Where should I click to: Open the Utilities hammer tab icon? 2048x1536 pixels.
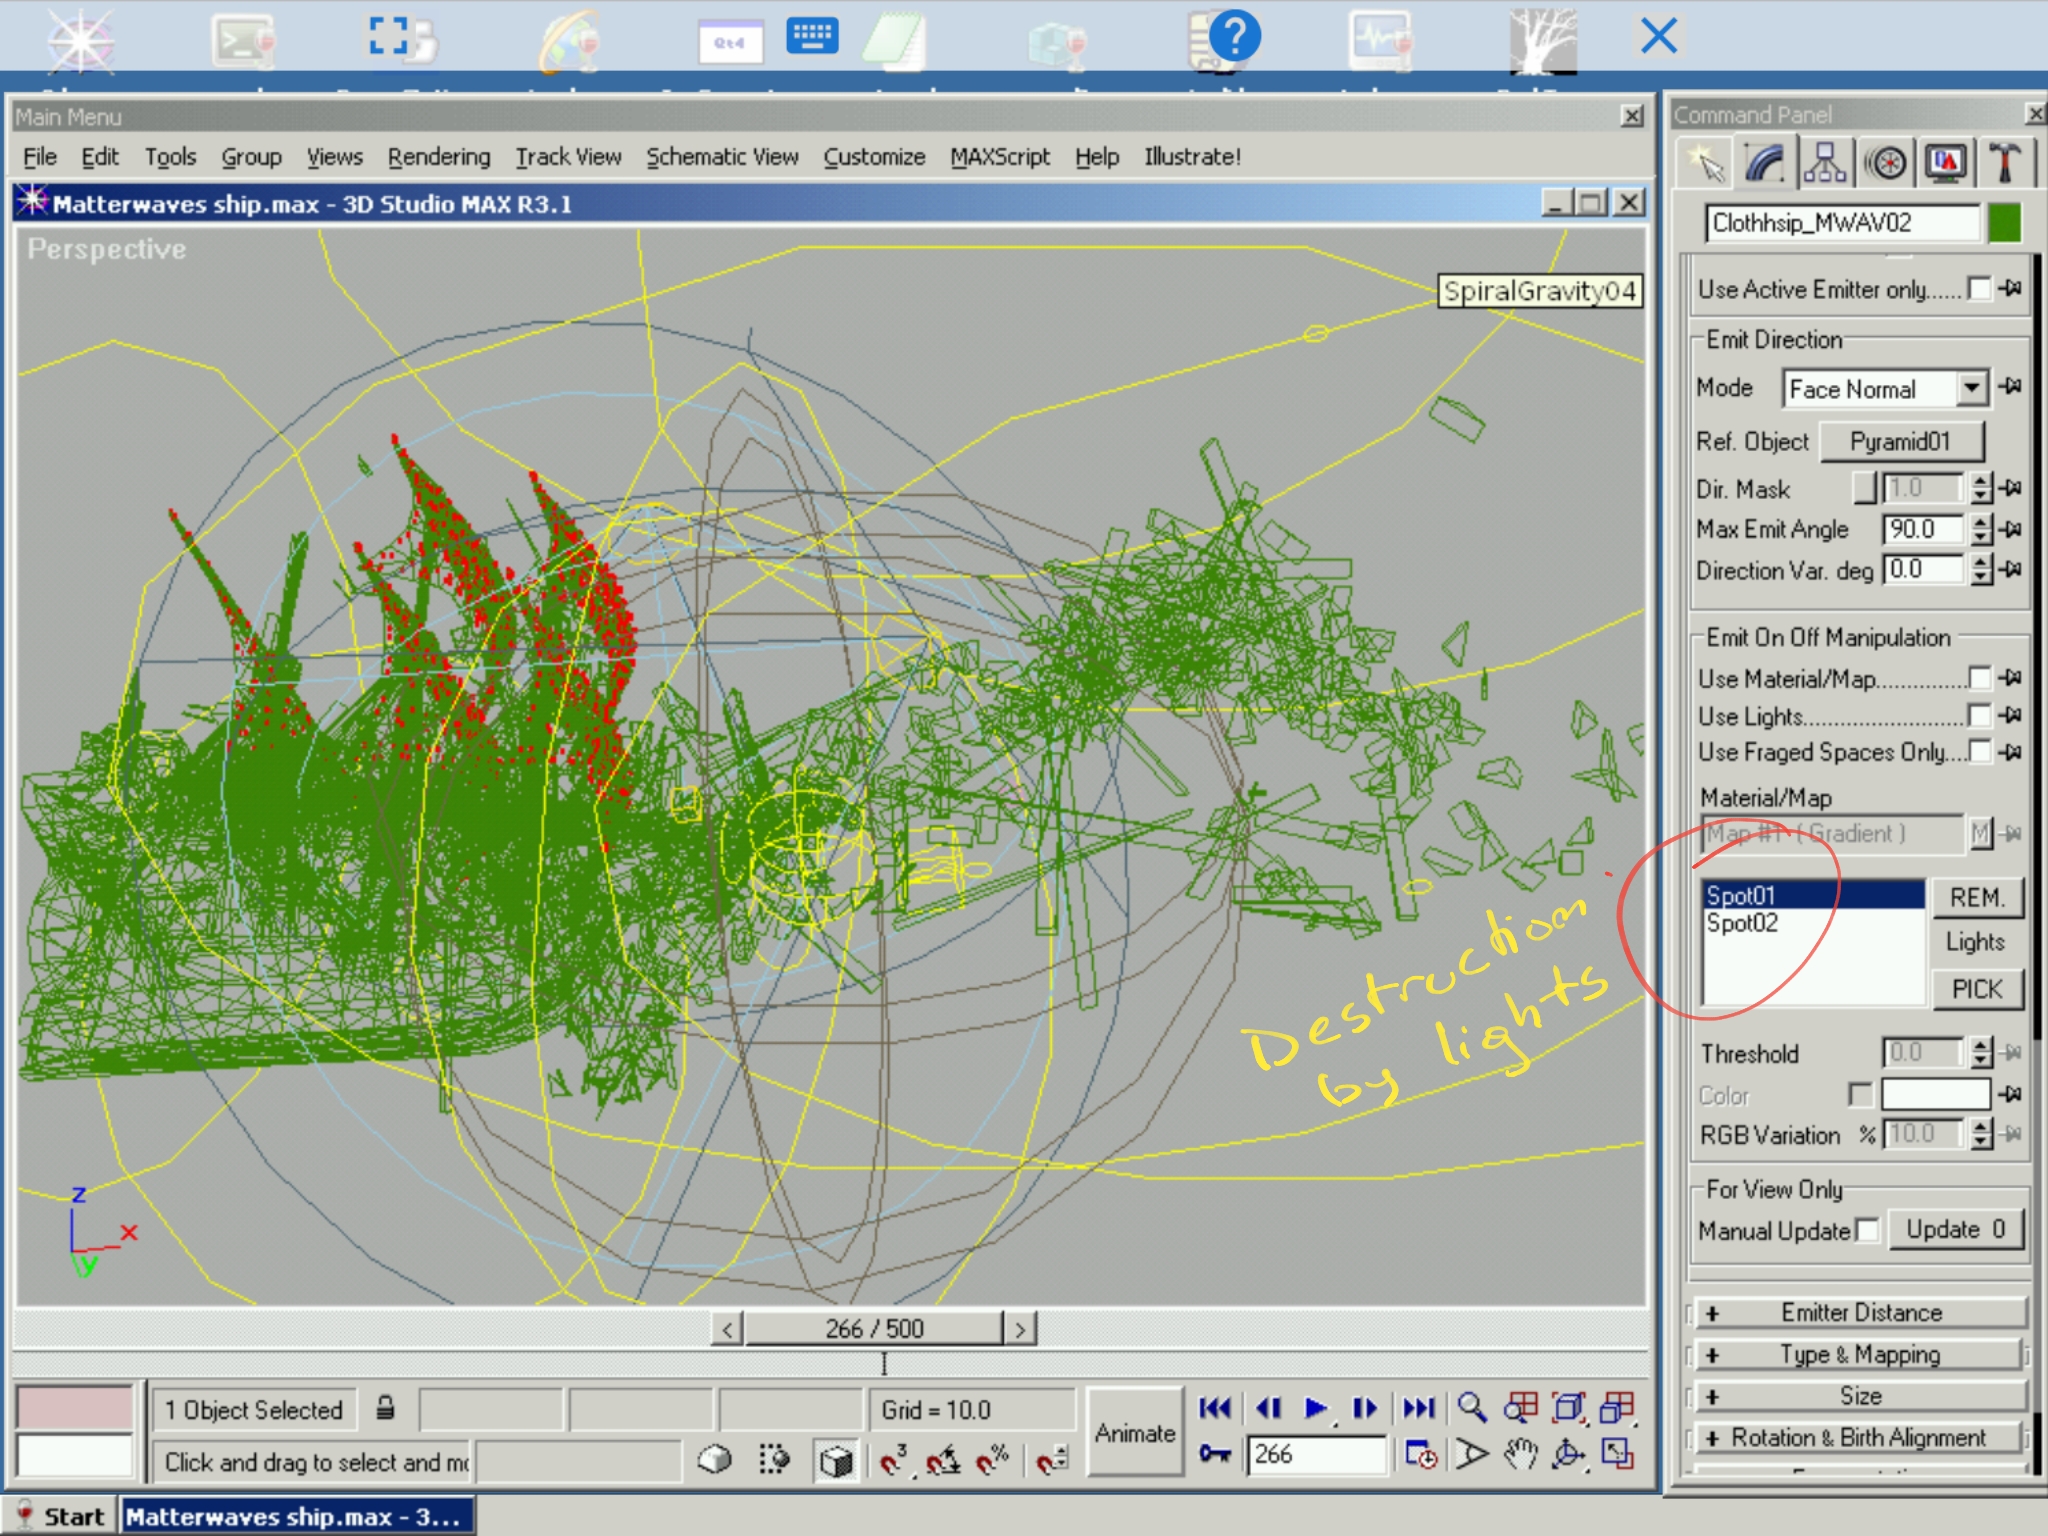pos(2004,163)
